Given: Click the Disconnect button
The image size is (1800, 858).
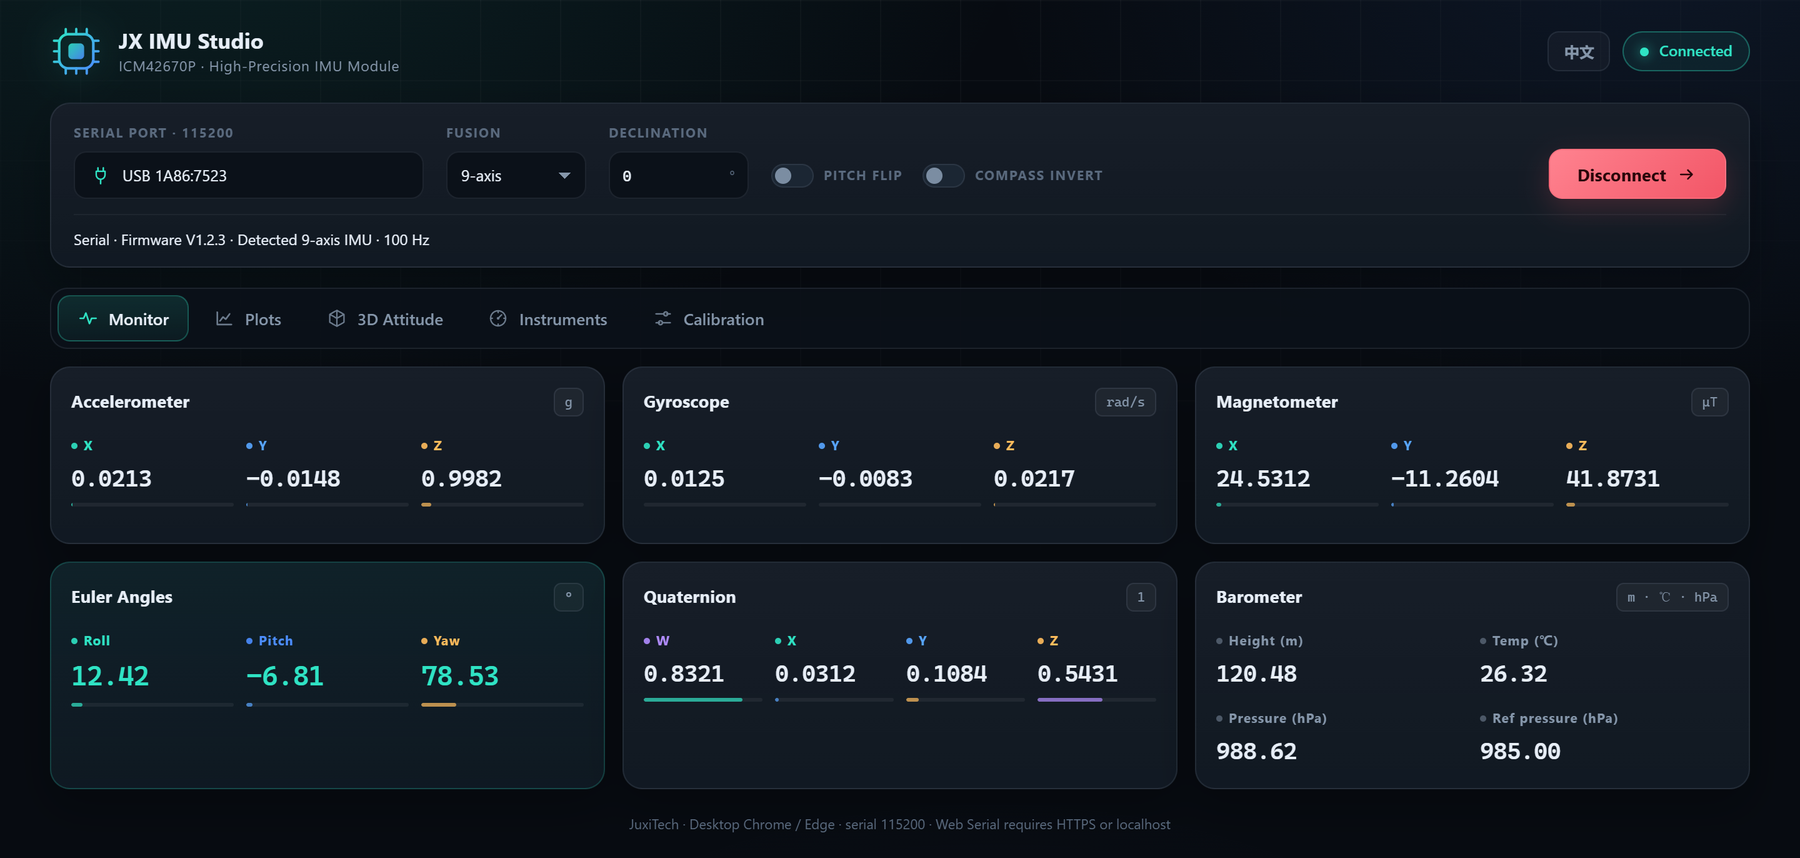Looking at the screenshot, I should point(1637,174).
